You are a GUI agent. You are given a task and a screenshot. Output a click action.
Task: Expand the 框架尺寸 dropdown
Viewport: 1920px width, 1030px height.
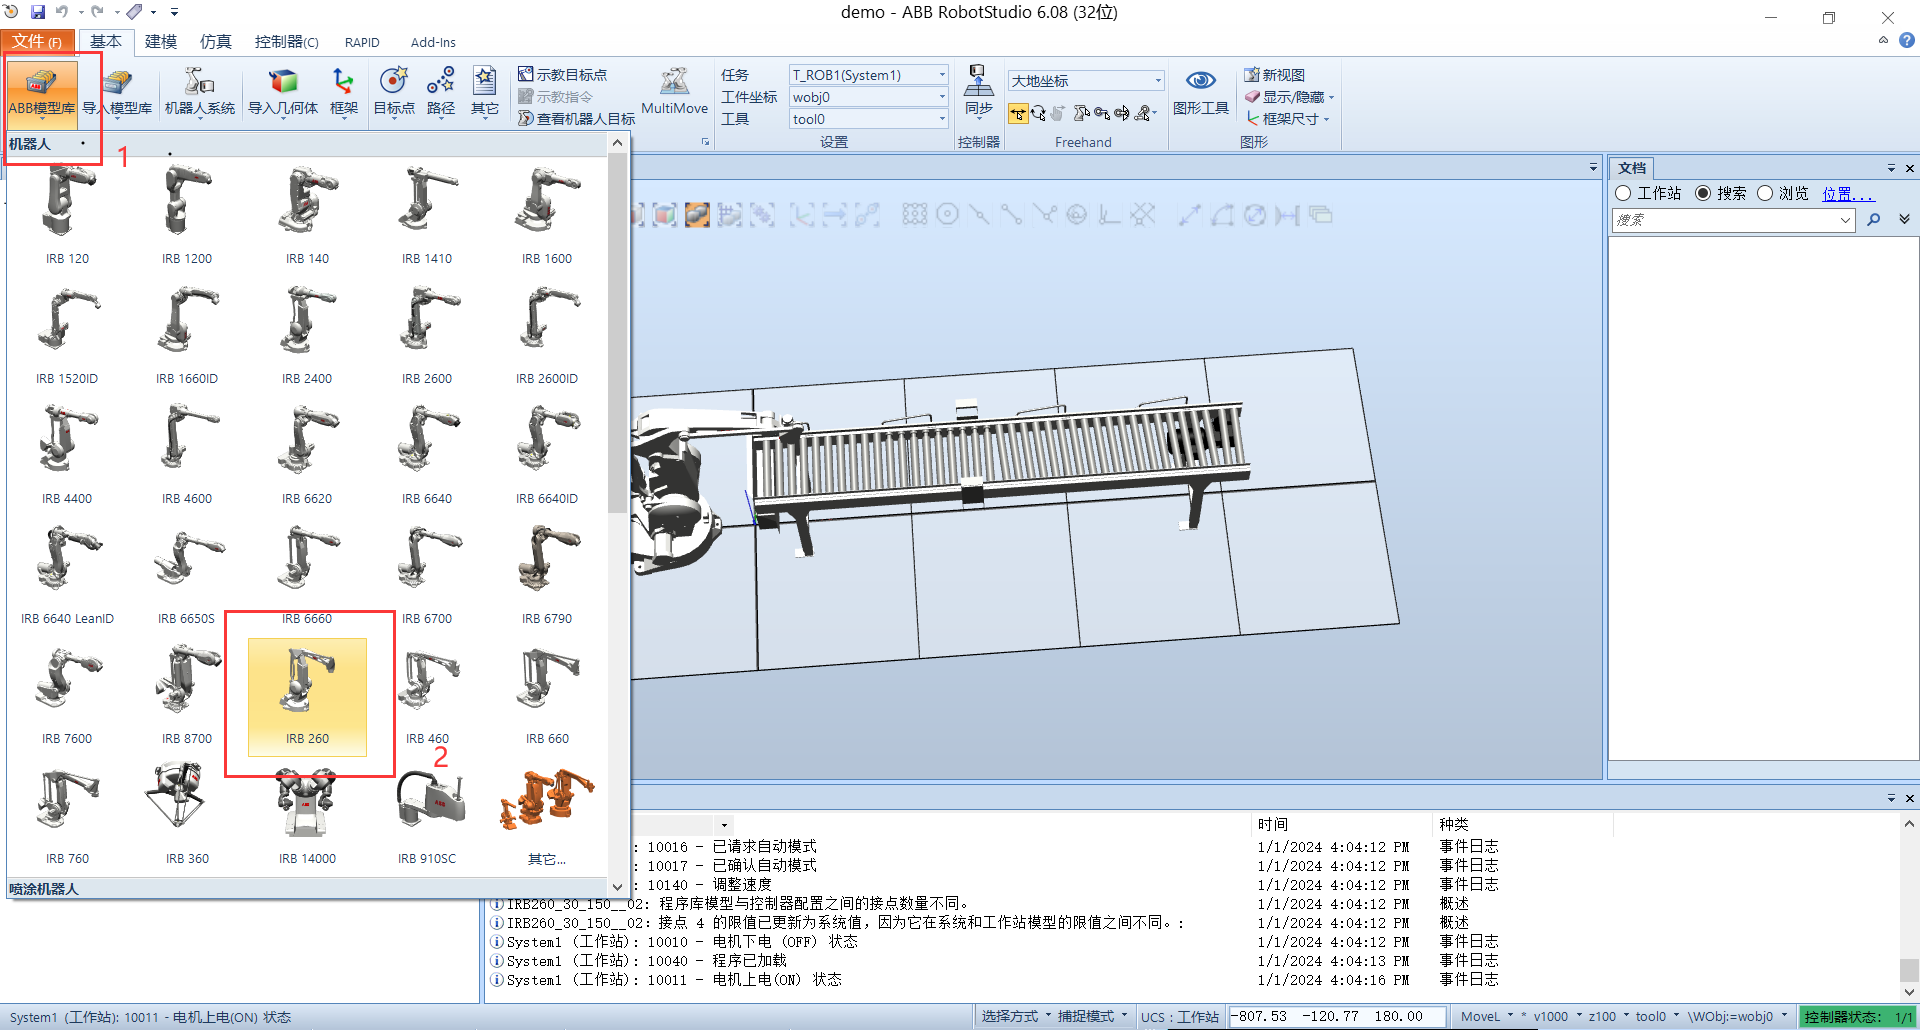click(x=1326, y=119)
